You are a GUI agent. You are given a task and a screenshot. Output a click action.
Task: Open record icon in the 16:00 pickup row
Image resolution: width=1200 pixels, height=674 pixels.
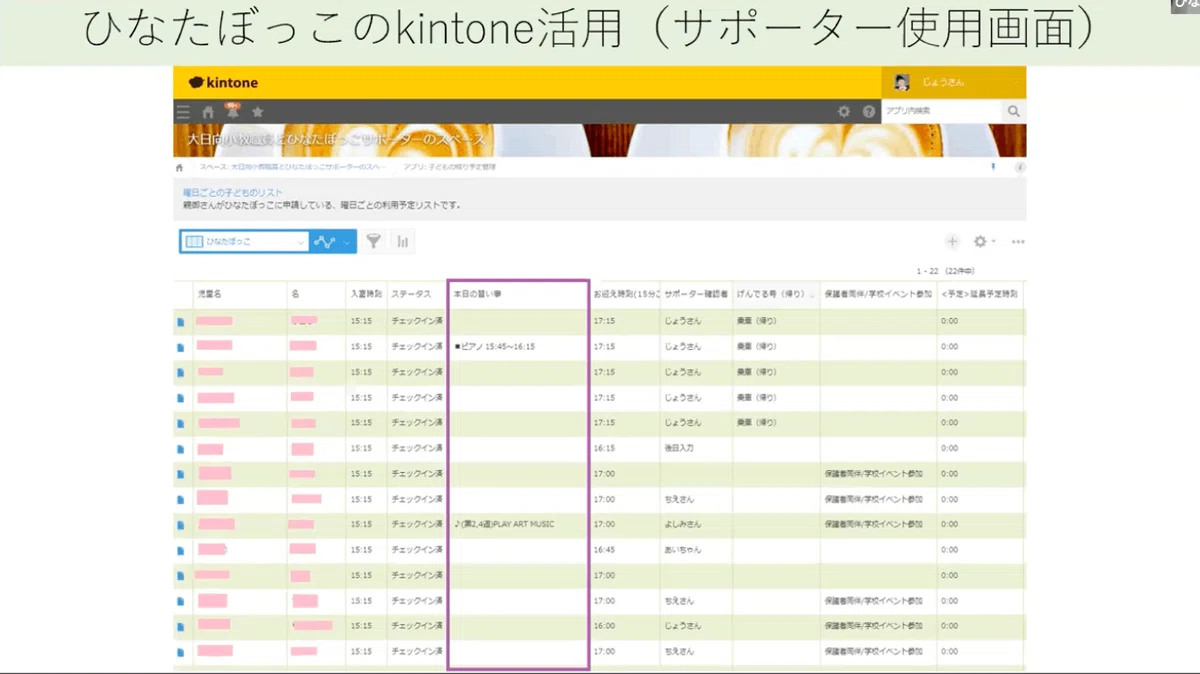tap(181, 626)
